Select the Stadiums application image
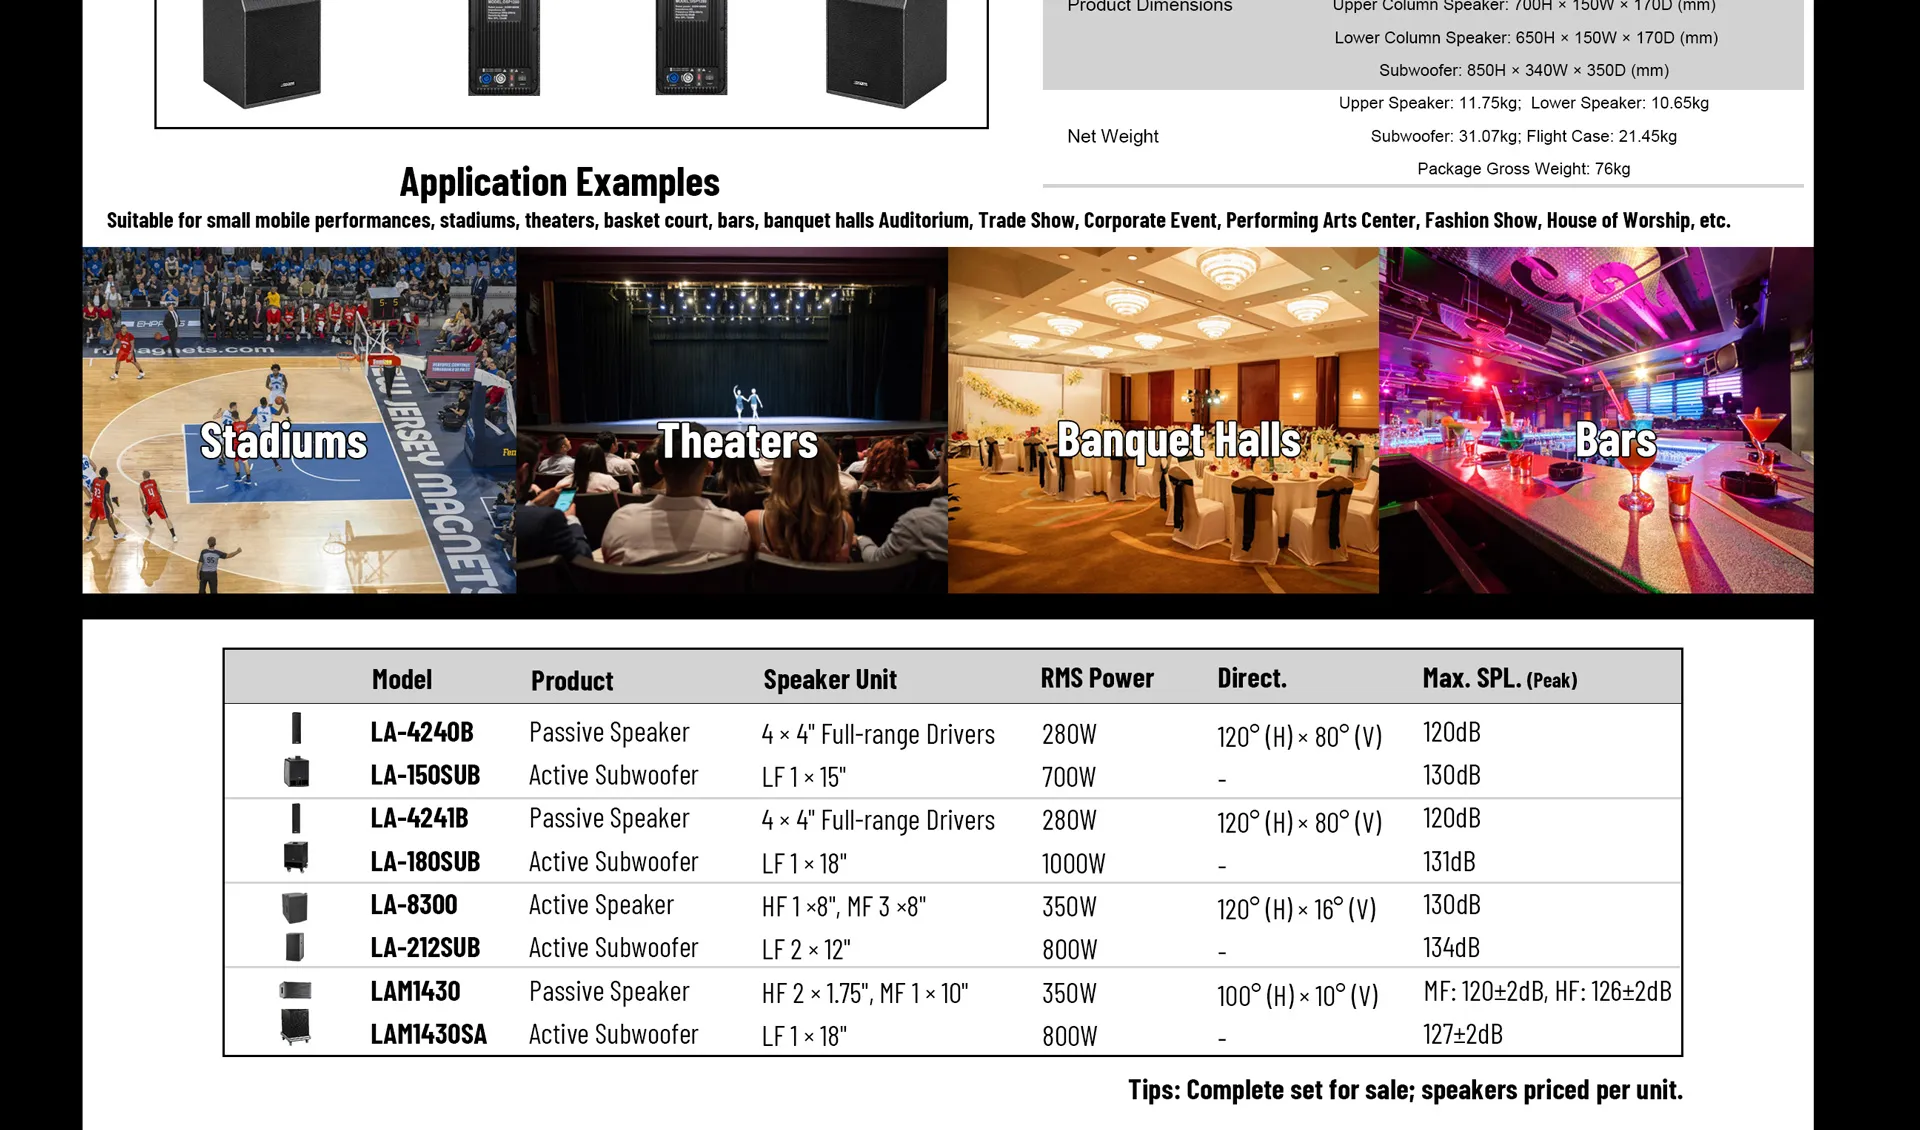Image resolution: width=1920 pixels, height=1130 pixels. coord(298,420)
